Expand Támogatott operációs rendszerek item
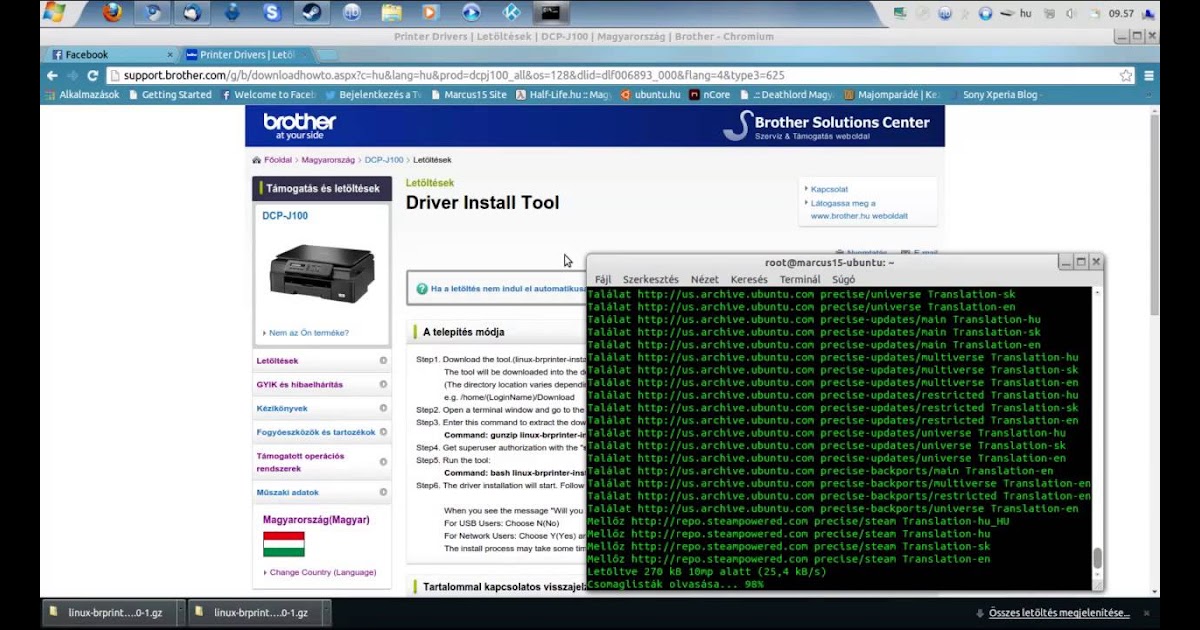This screenshot has height=630, width=1200. coord(321,462)
